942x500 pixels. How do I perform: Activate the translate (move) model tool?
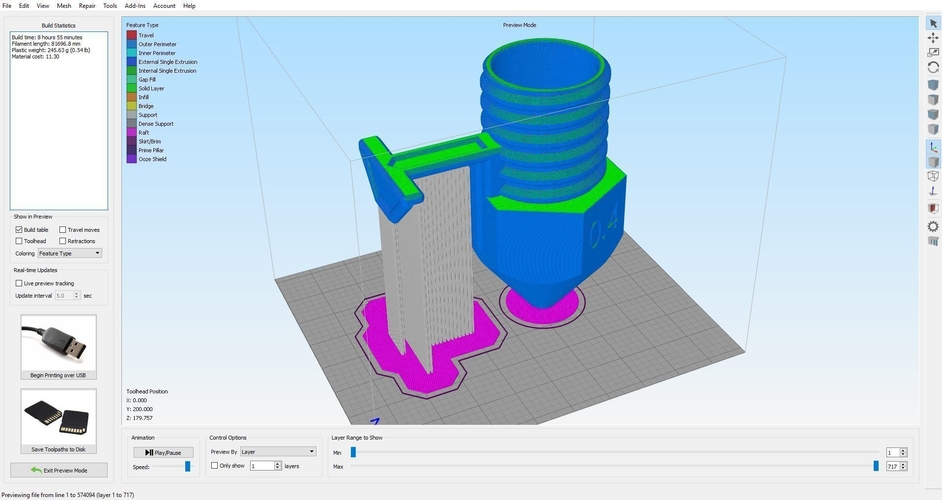pos(932,38)
